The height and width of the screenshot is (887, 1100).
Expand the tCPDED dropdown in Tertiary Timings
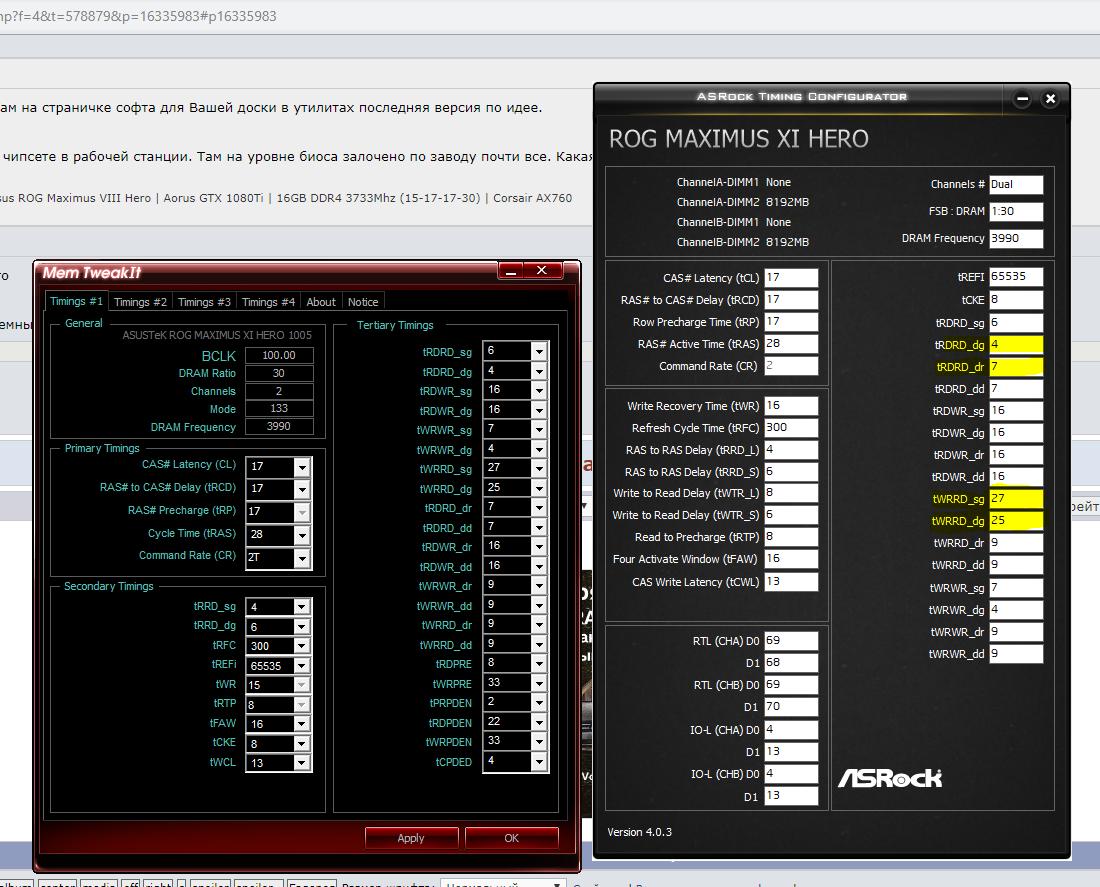(539, 761)
